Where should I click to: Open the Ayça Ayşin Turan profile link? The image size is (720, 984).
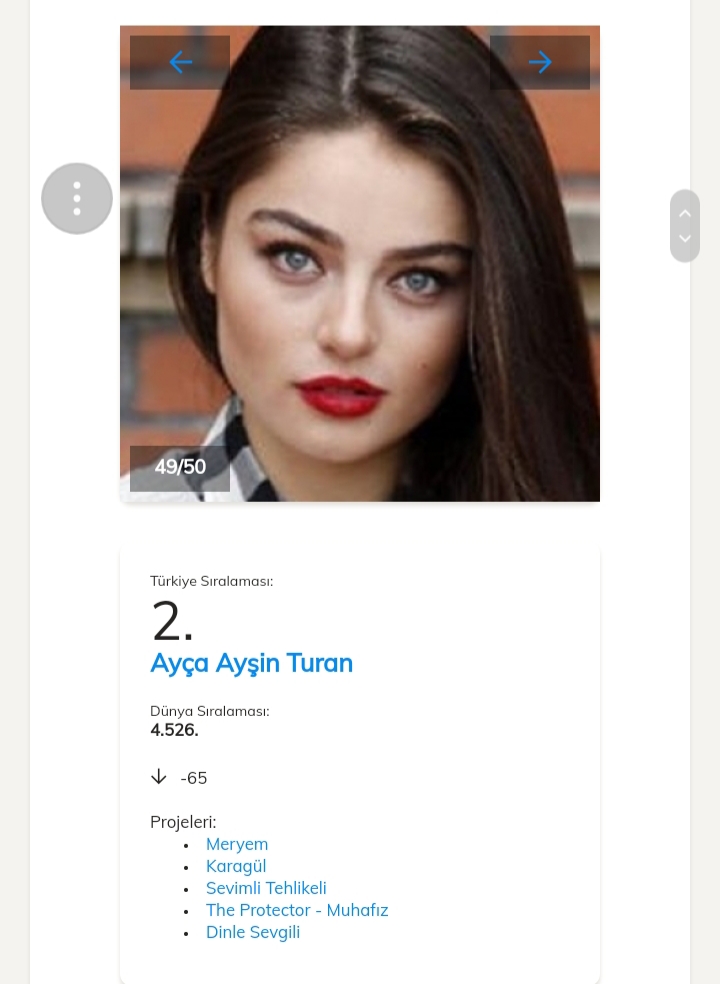(x=251, y=663)
